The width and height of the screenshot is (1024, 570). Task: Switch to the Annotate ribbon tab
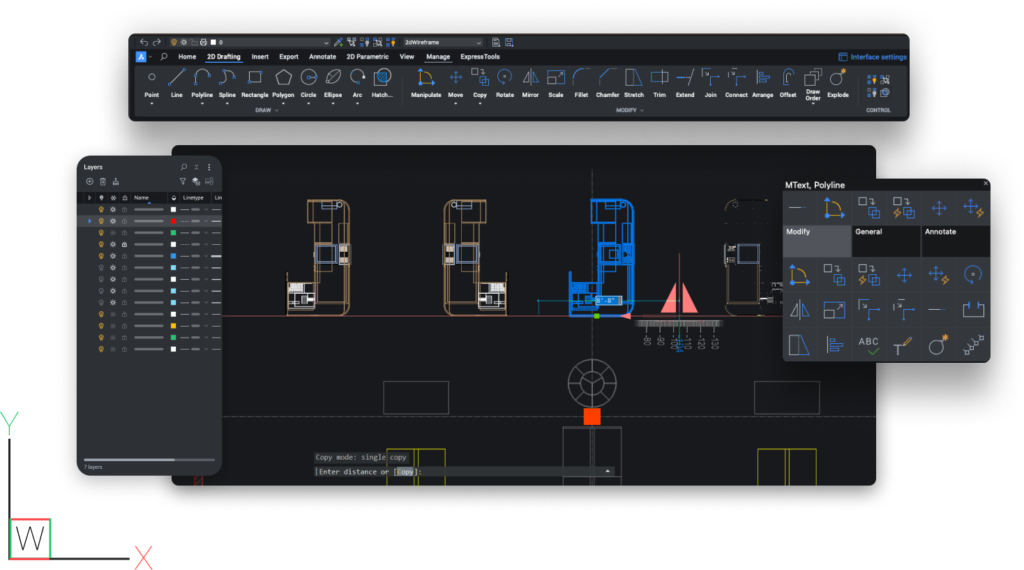[x=322, y=57]
